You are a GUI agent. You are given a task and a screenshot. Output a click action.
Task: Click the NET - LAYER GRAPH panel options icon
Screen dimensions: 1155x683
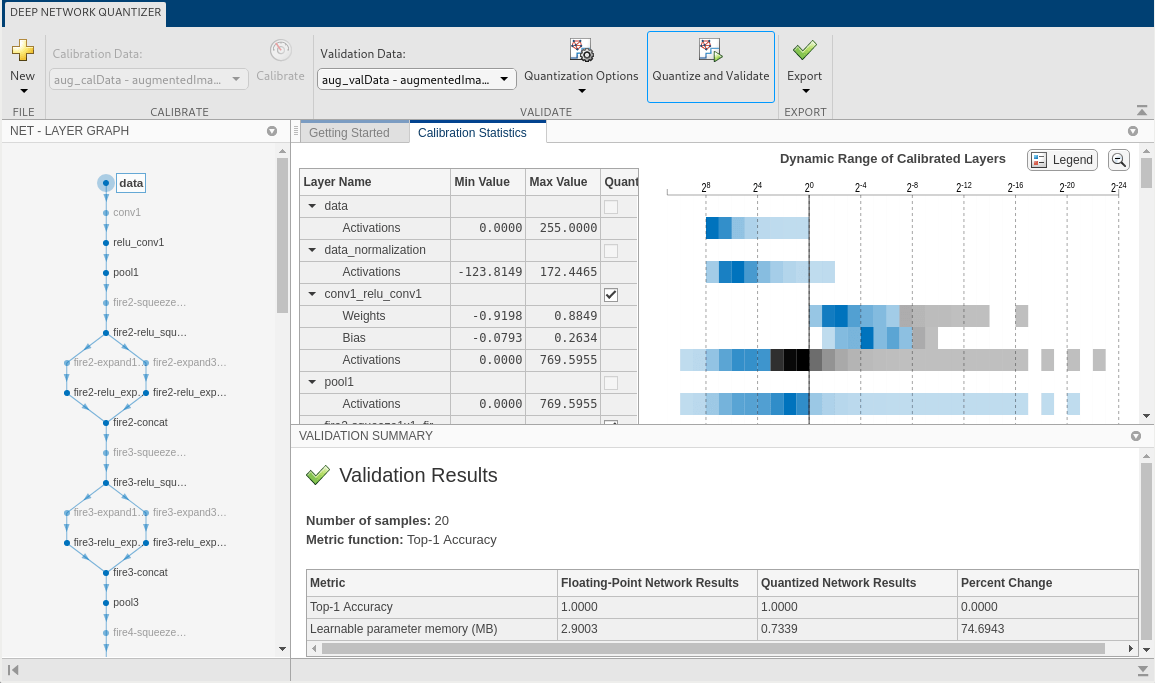(272, 130)
